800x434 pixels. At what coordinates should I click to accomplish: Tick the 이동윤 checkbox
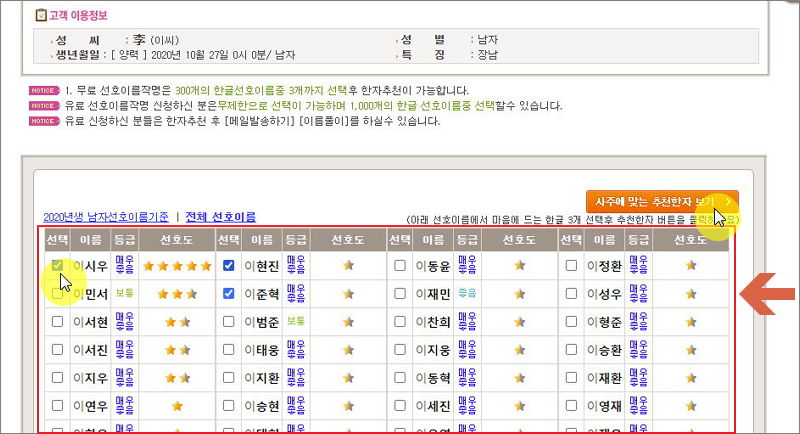pyautogui.click(x=400, y=265)
